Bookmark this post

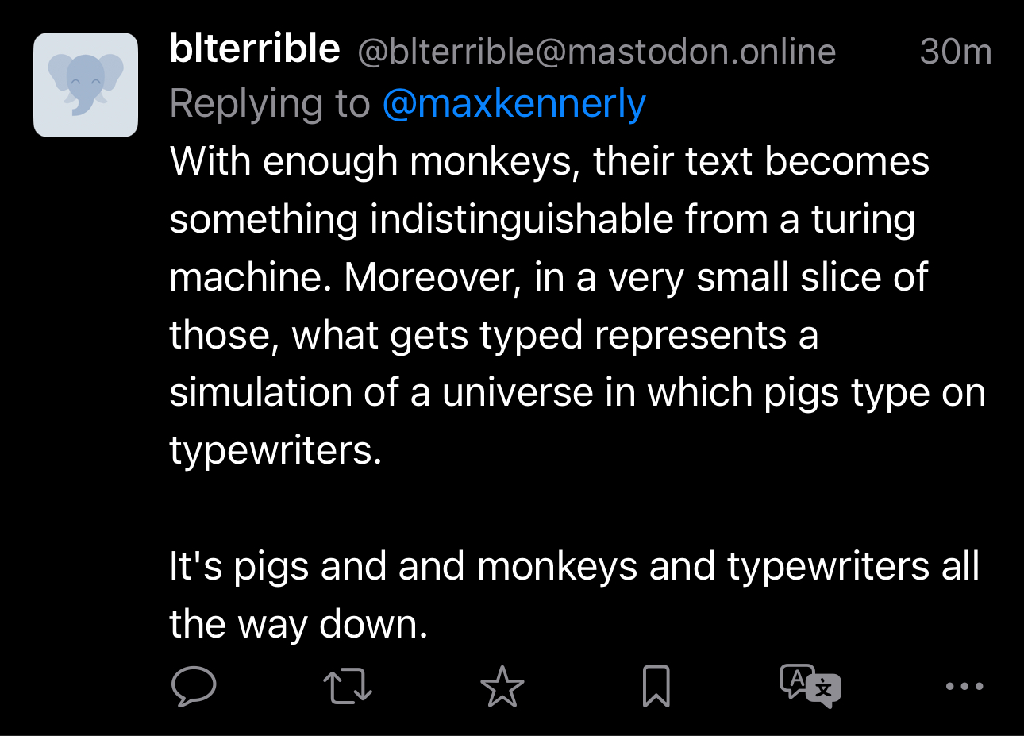(656, 686)
